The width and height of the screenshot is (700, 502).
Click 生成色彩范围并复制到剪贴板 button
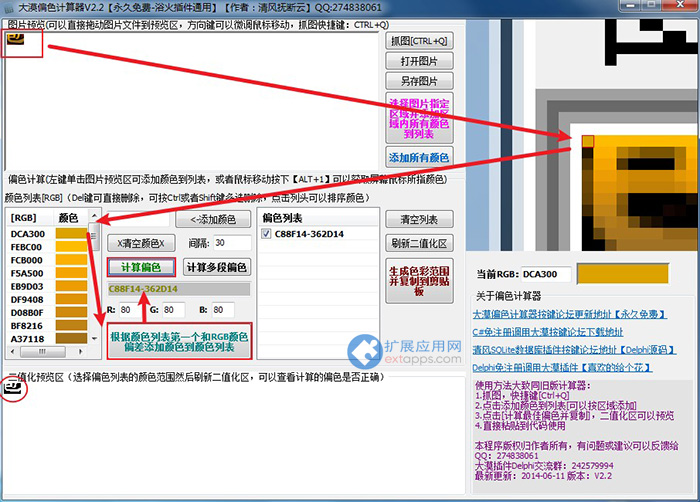coord(419,281)
